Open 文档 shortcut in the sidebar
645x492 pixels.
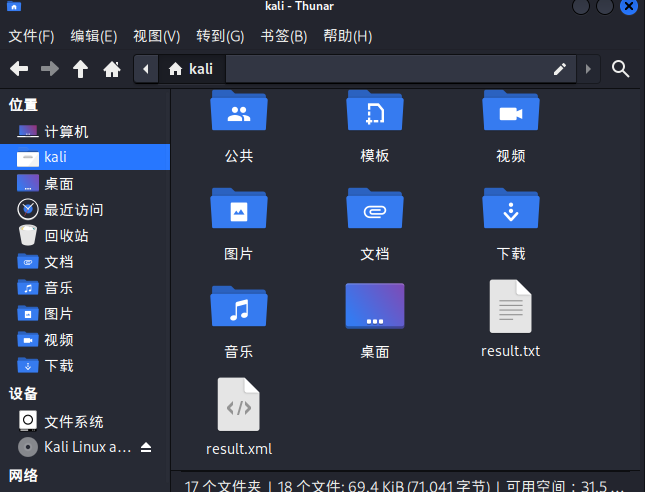[85, 262]
